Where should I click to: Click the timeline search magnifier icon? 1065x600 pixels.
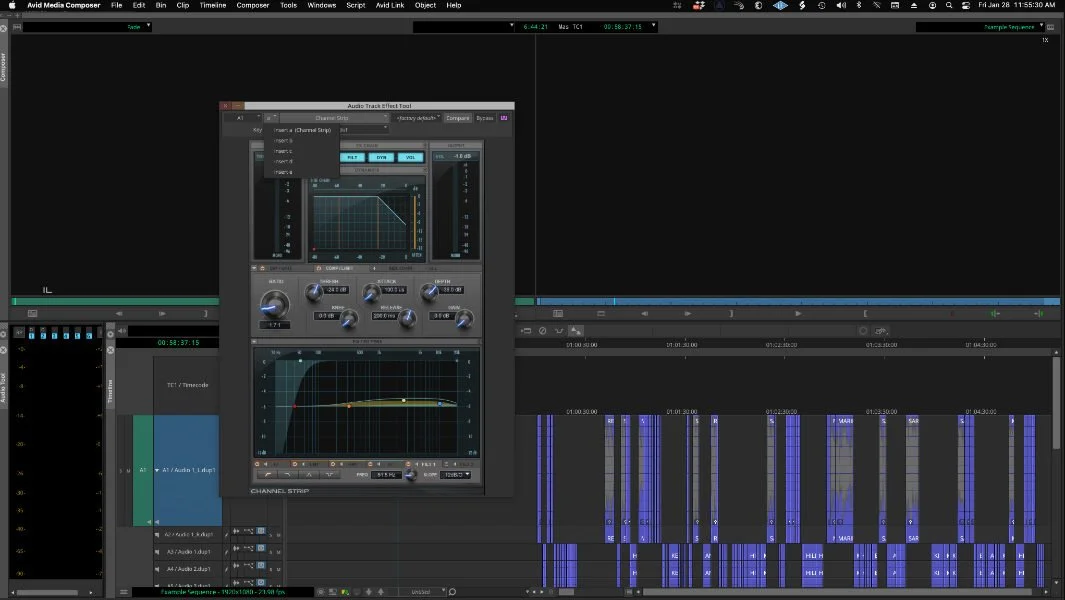tap(452, 592)
